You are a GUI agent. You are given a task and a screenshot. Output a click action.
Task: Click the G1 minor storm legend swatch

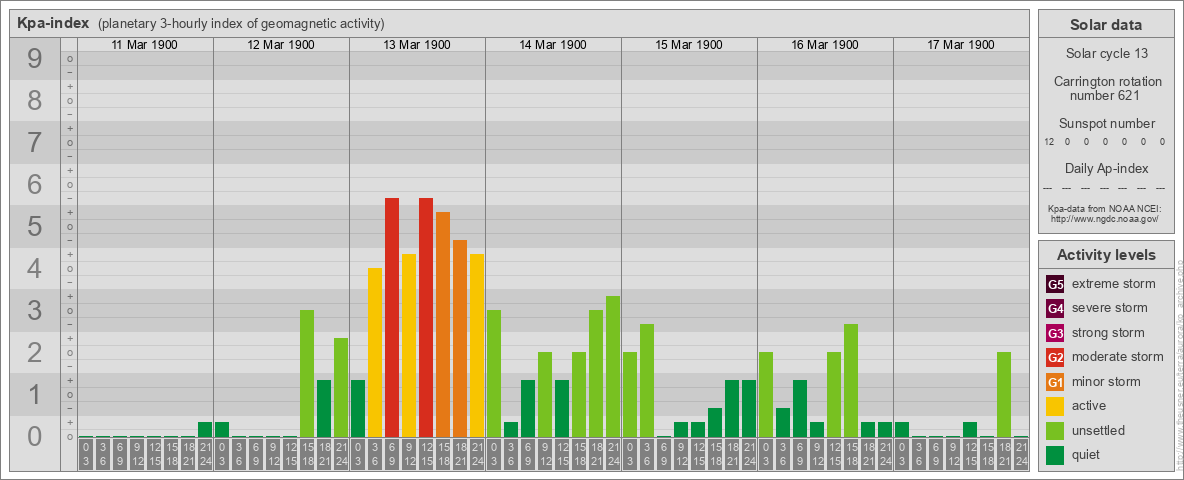click(1055, 382)
